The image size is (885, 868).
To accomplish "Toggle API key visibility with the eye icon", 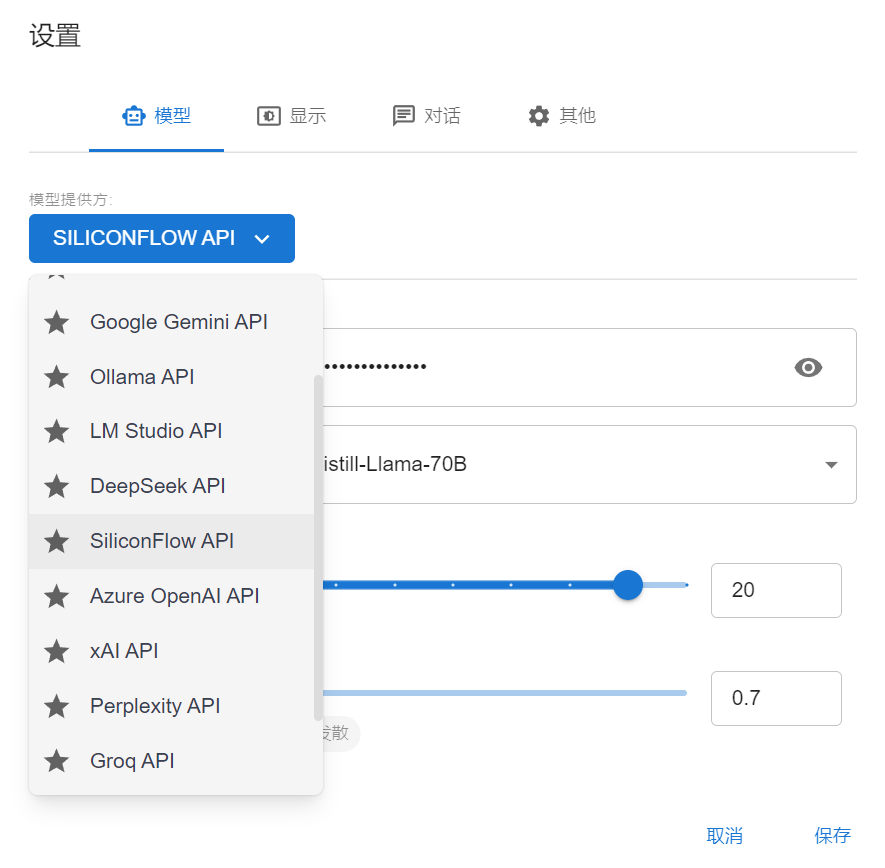I will point(808,367).
